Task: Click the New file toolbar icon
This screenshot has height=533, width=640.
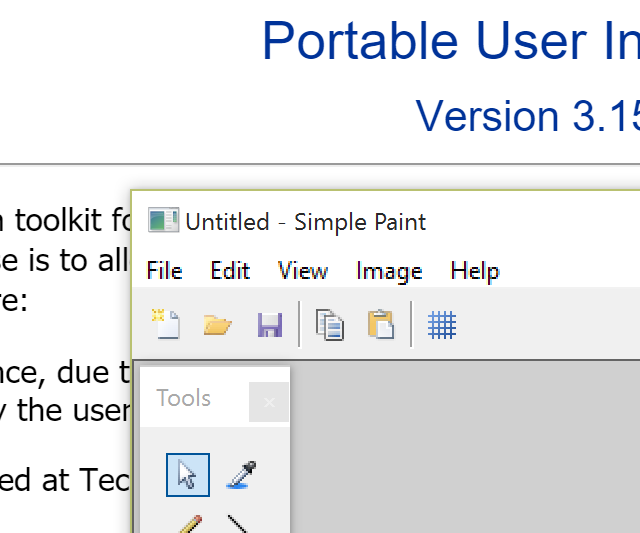Action: pos(165,324)
